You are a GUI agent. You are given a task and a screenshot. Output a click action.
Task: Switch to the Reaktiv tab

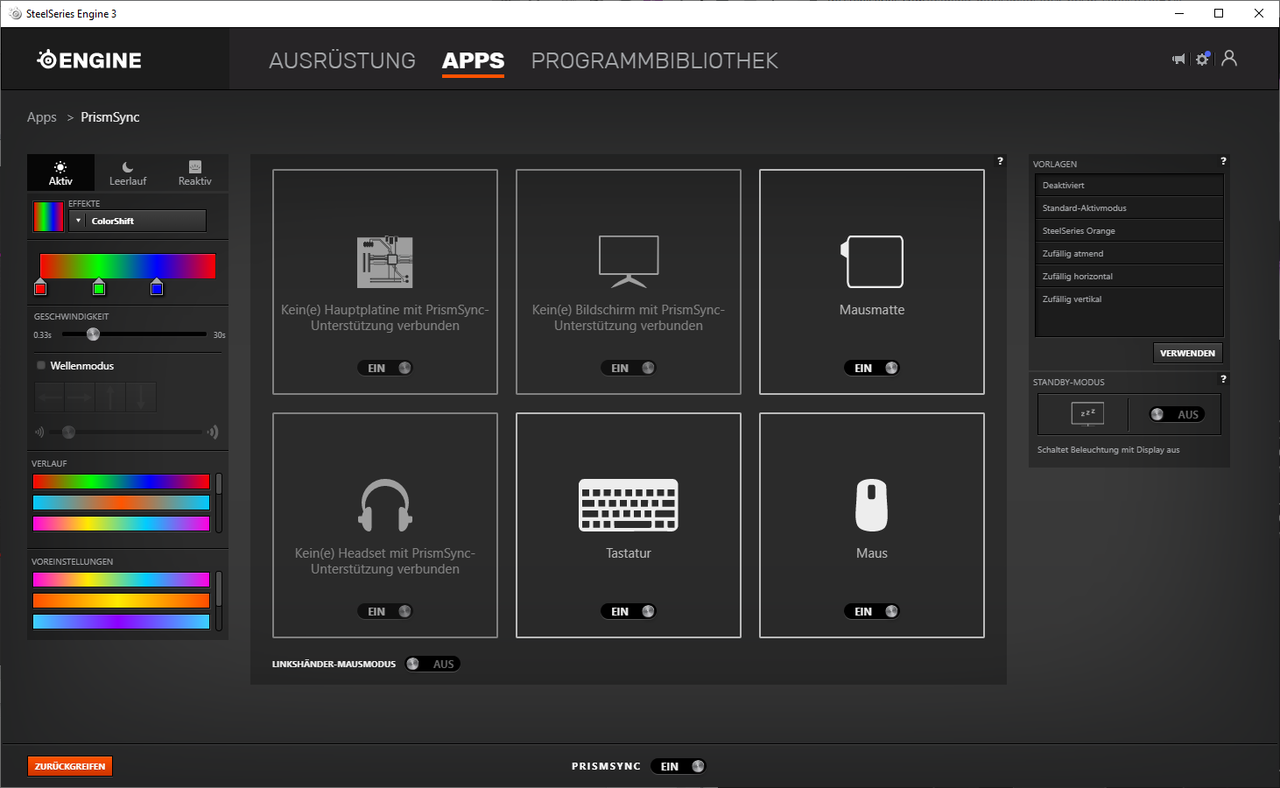tap(195, 173)
